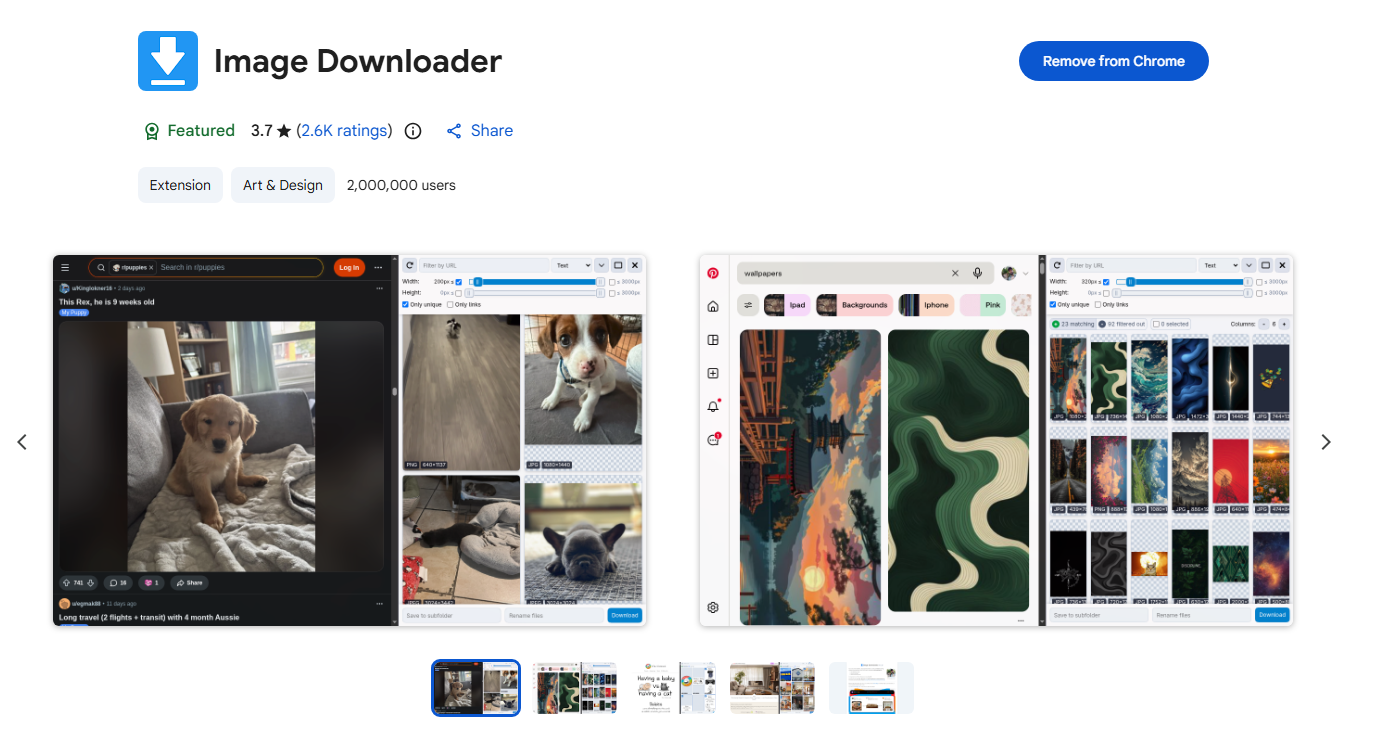Open the Text dropdown in puppies preview
Image resolution: width=1392 pixels, height=745 pixels.
[x=571, y=265]
